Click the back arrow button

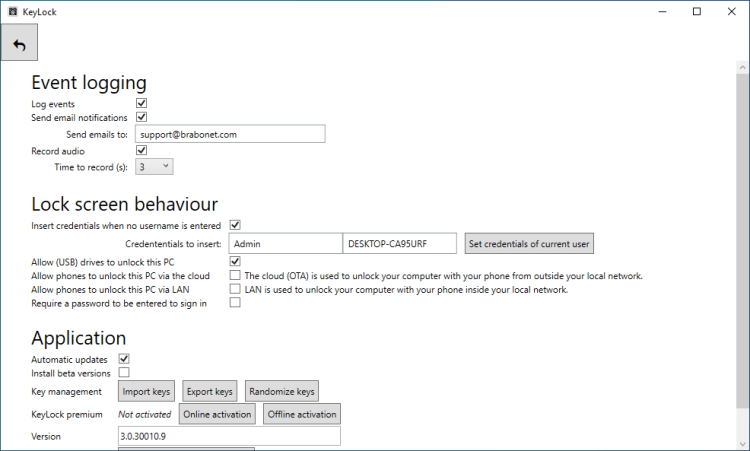tap(19, 42)
